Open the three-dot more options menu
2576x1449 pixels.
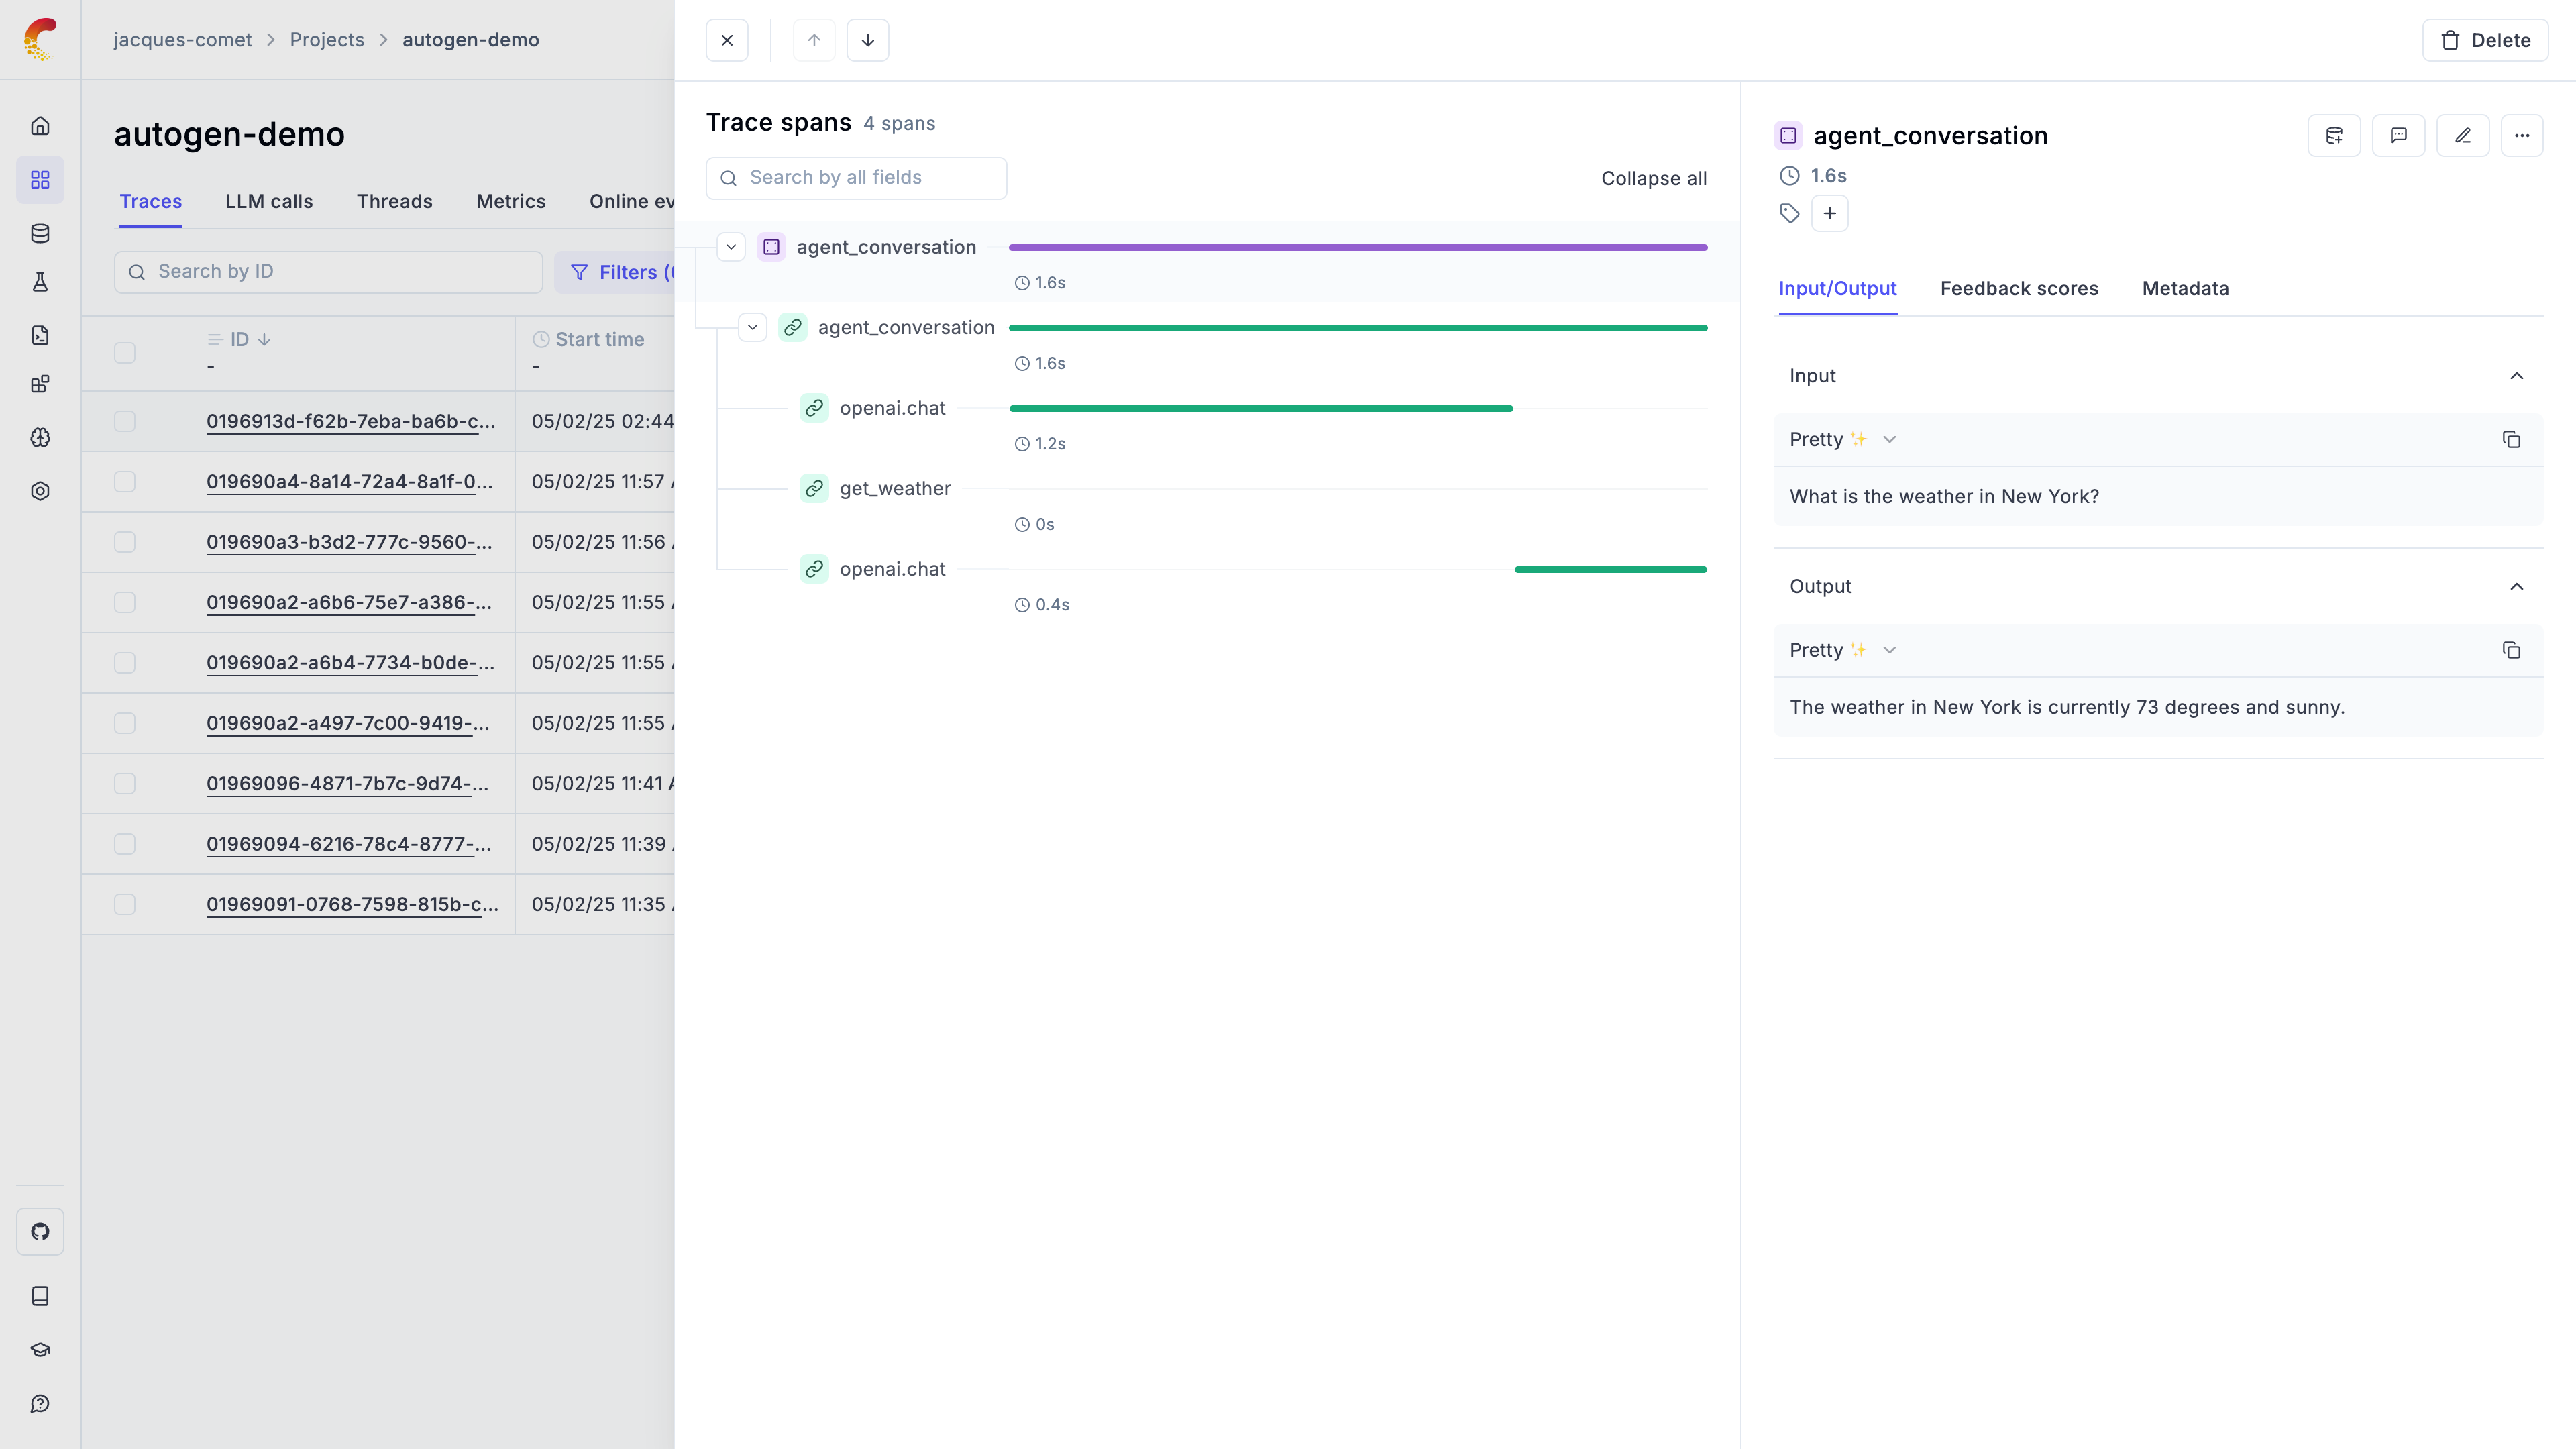pyautogui.click(x=2521, y=136)
